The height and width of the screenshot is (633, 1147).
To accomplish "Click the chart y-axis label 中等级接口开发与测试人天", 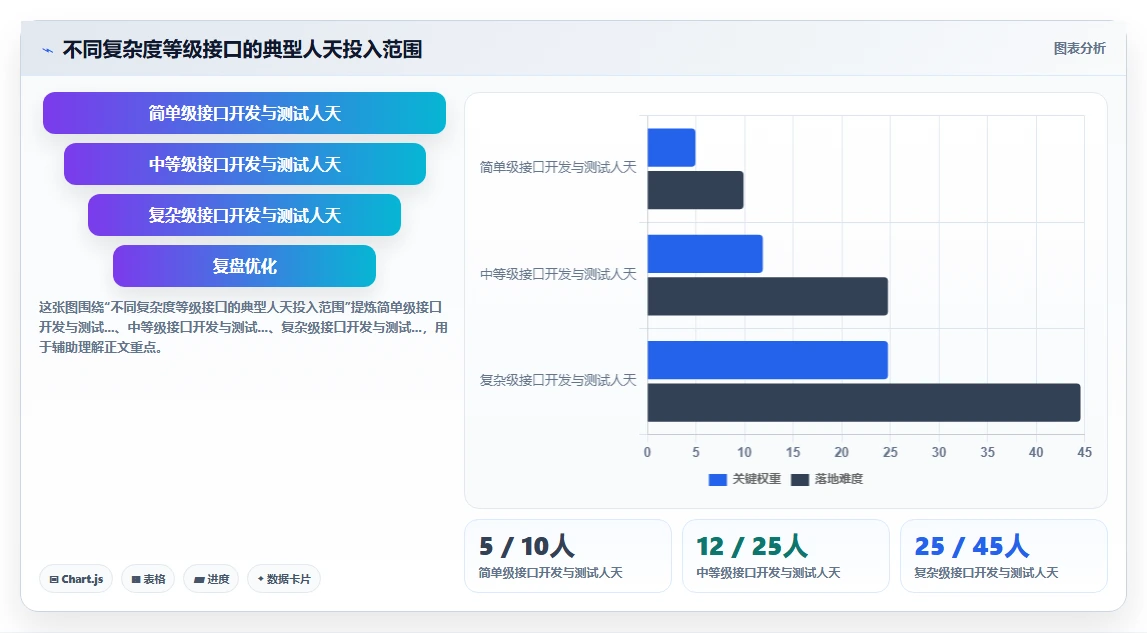I will click(x=557, y=274).
